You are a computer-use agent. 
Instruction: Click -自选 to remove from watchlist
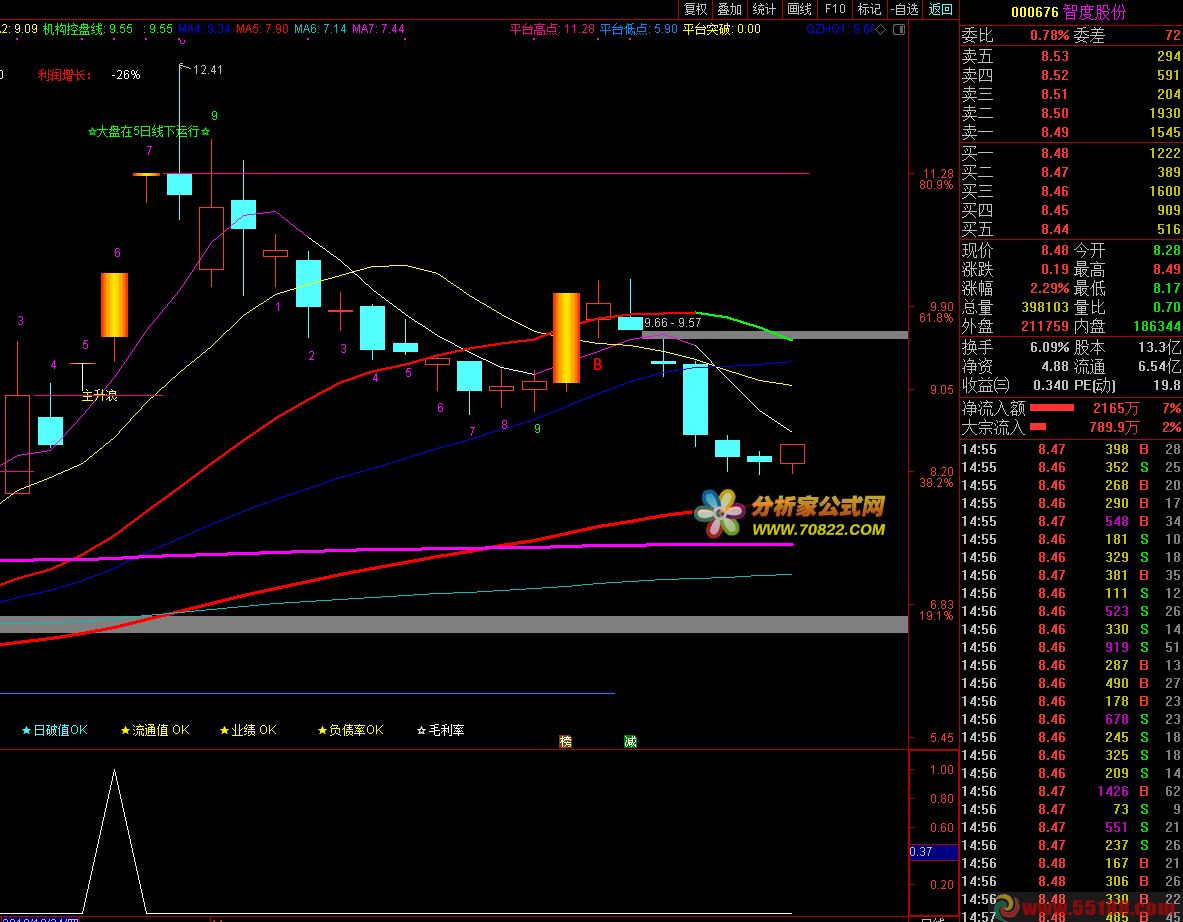tap(905, 9)
